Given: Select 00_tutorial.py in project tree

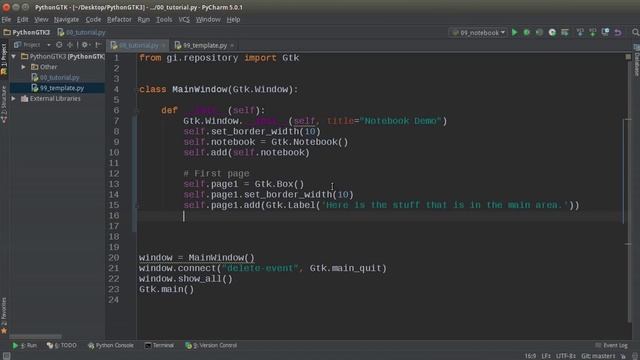Looking at the screenshot, I should click(60, 78).
